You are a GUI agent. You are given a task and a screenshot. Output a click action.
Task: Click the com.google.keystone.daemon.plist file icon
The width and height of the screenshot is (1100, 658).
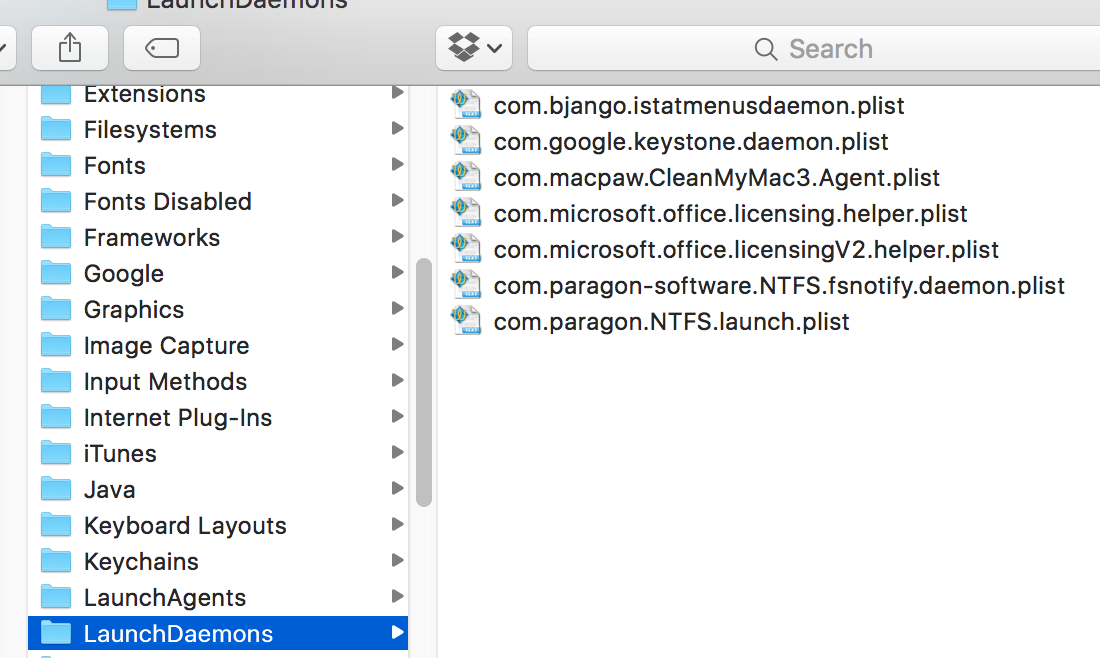coord(464,141)
